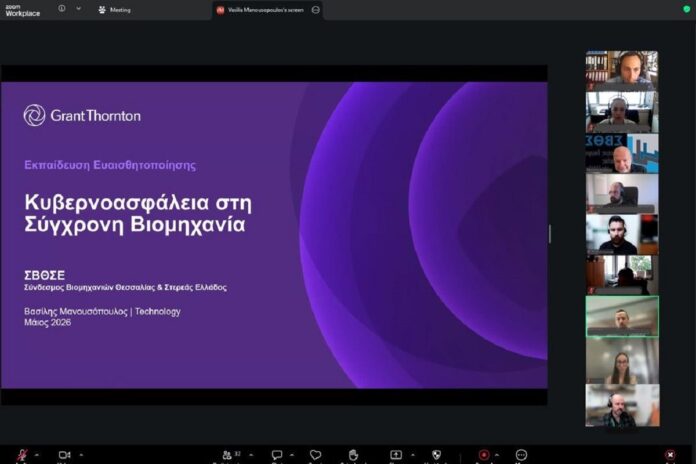Select sixth participant video, dark silhouette by window

[x=622, y=275]
